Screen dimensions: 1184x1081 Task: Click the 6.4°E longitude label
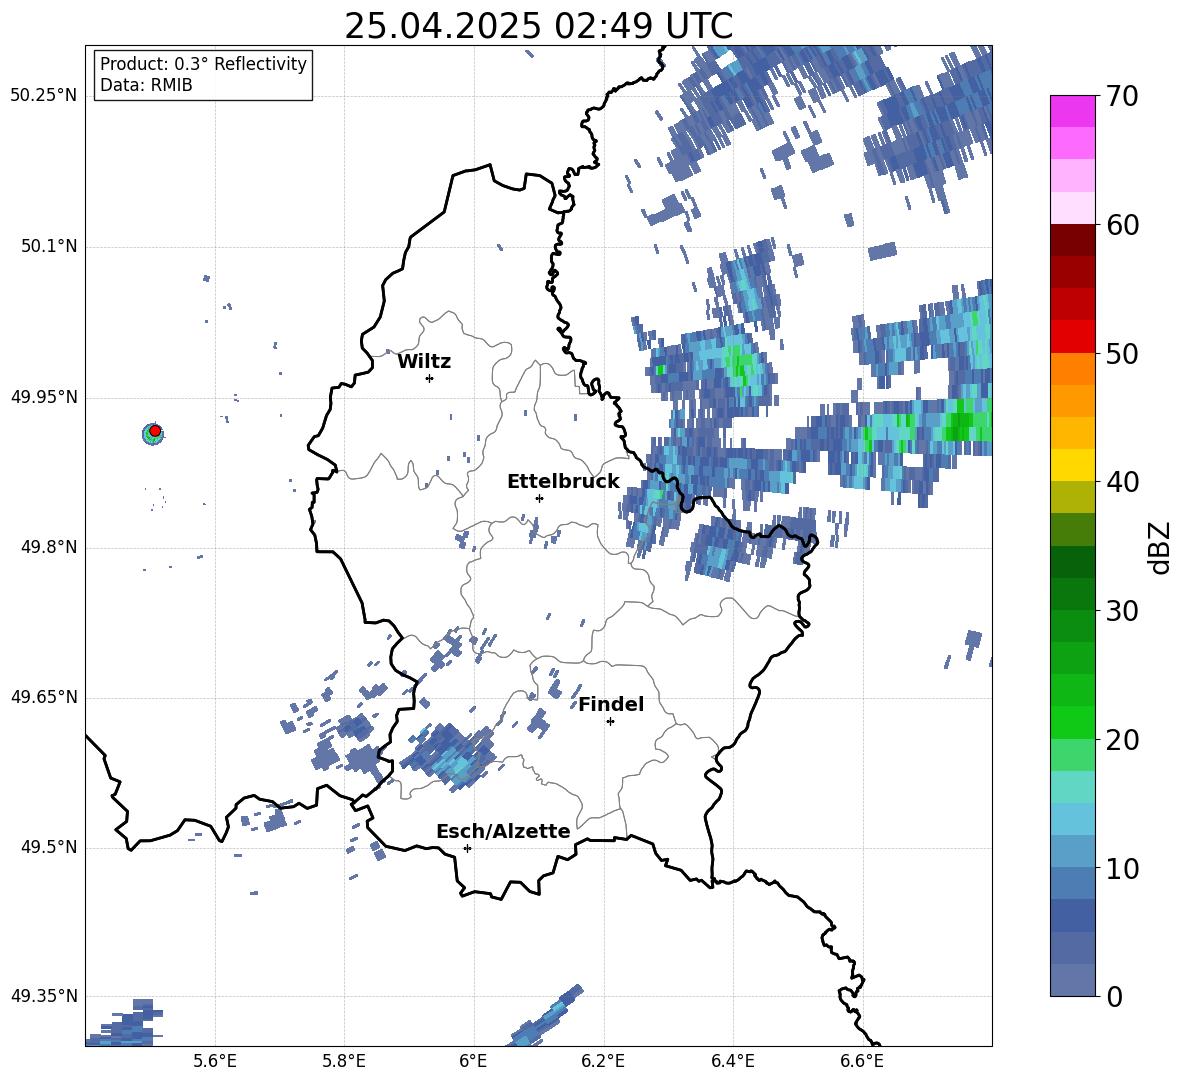[x=732, y=1061]
